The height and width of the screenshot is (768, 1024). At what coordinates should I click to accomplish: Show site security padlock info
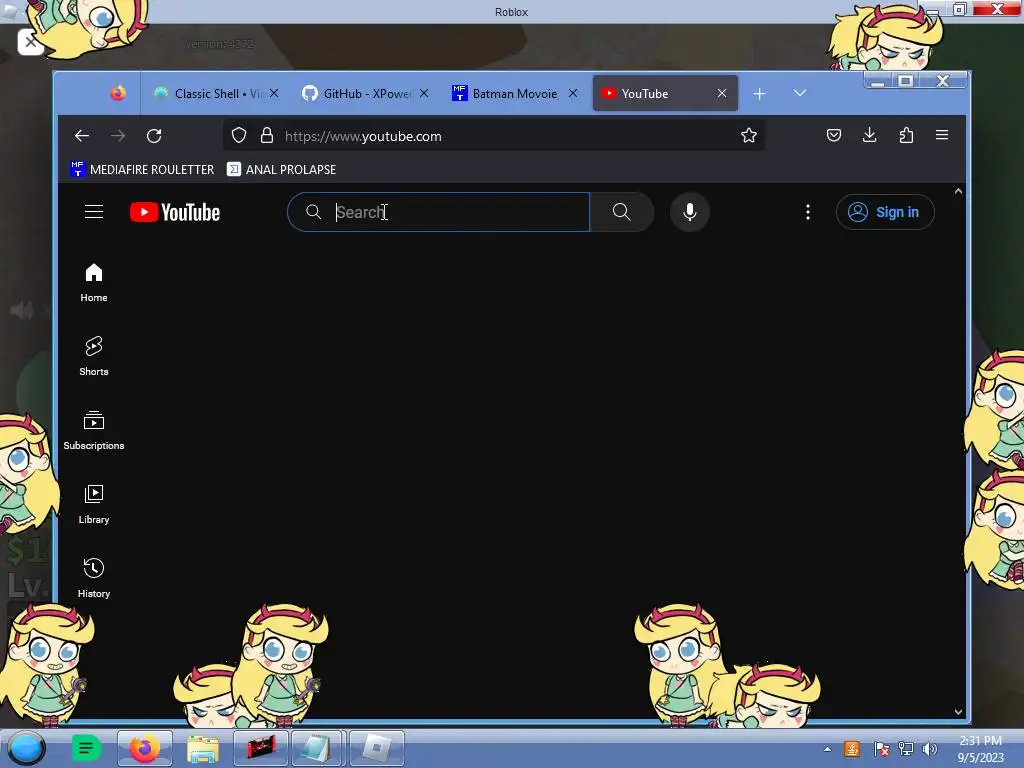[266, 135]
